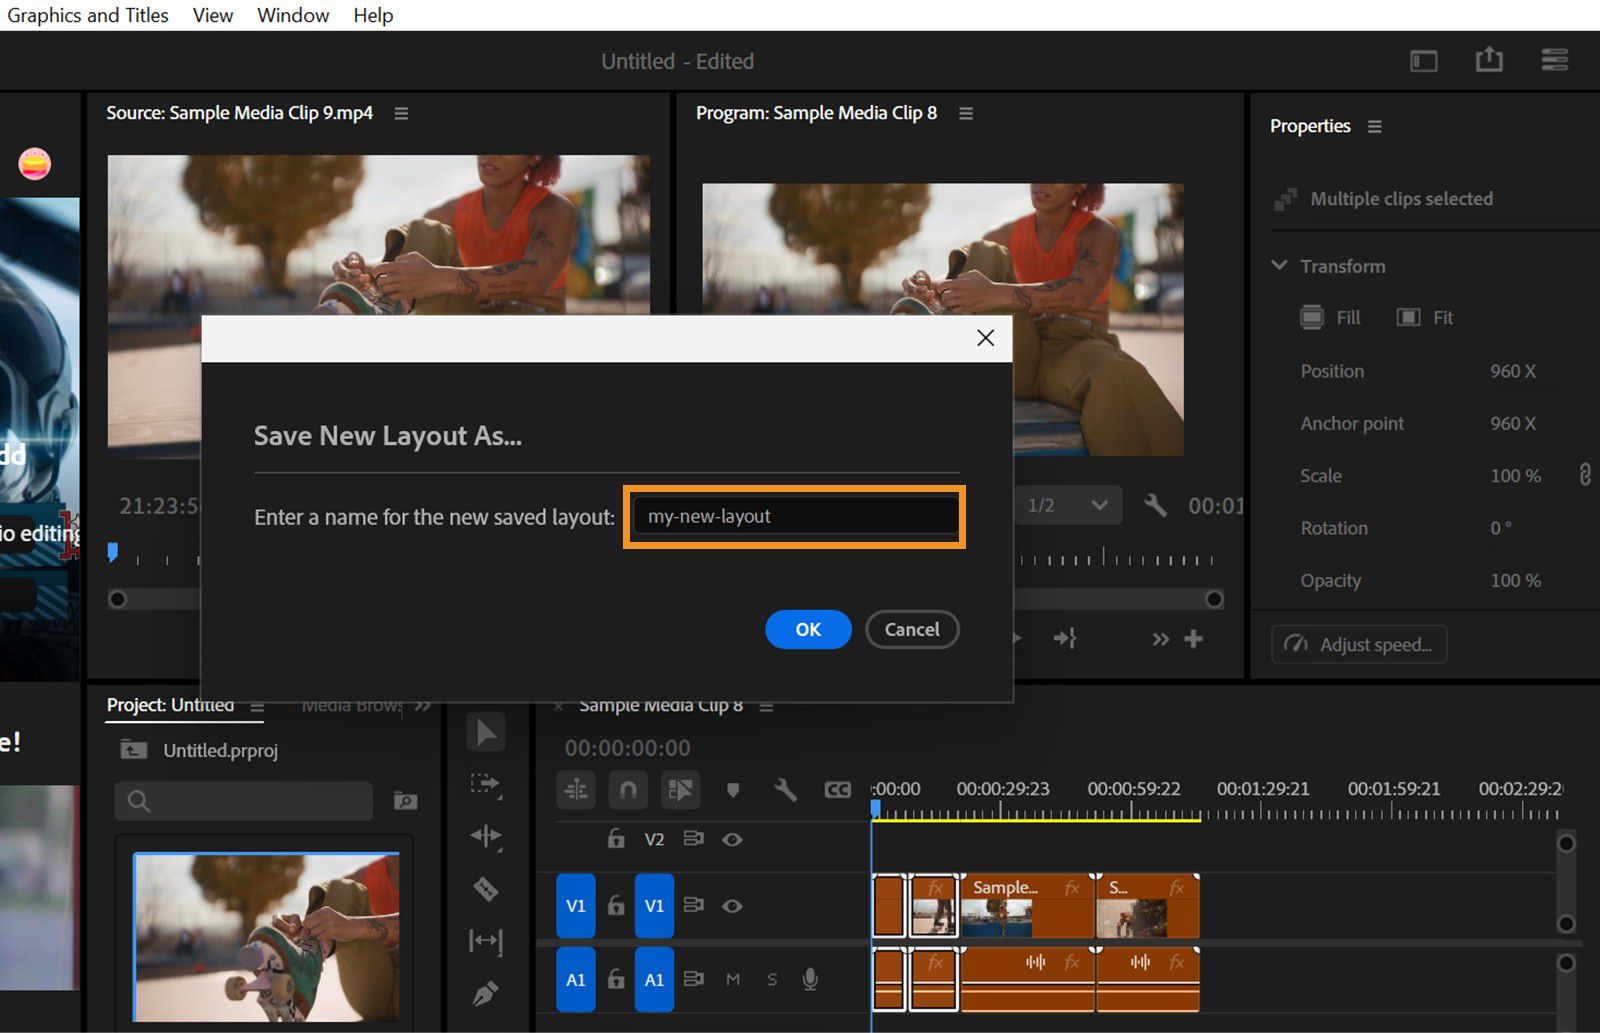Select the Selection arrow tool

(486, 733)
